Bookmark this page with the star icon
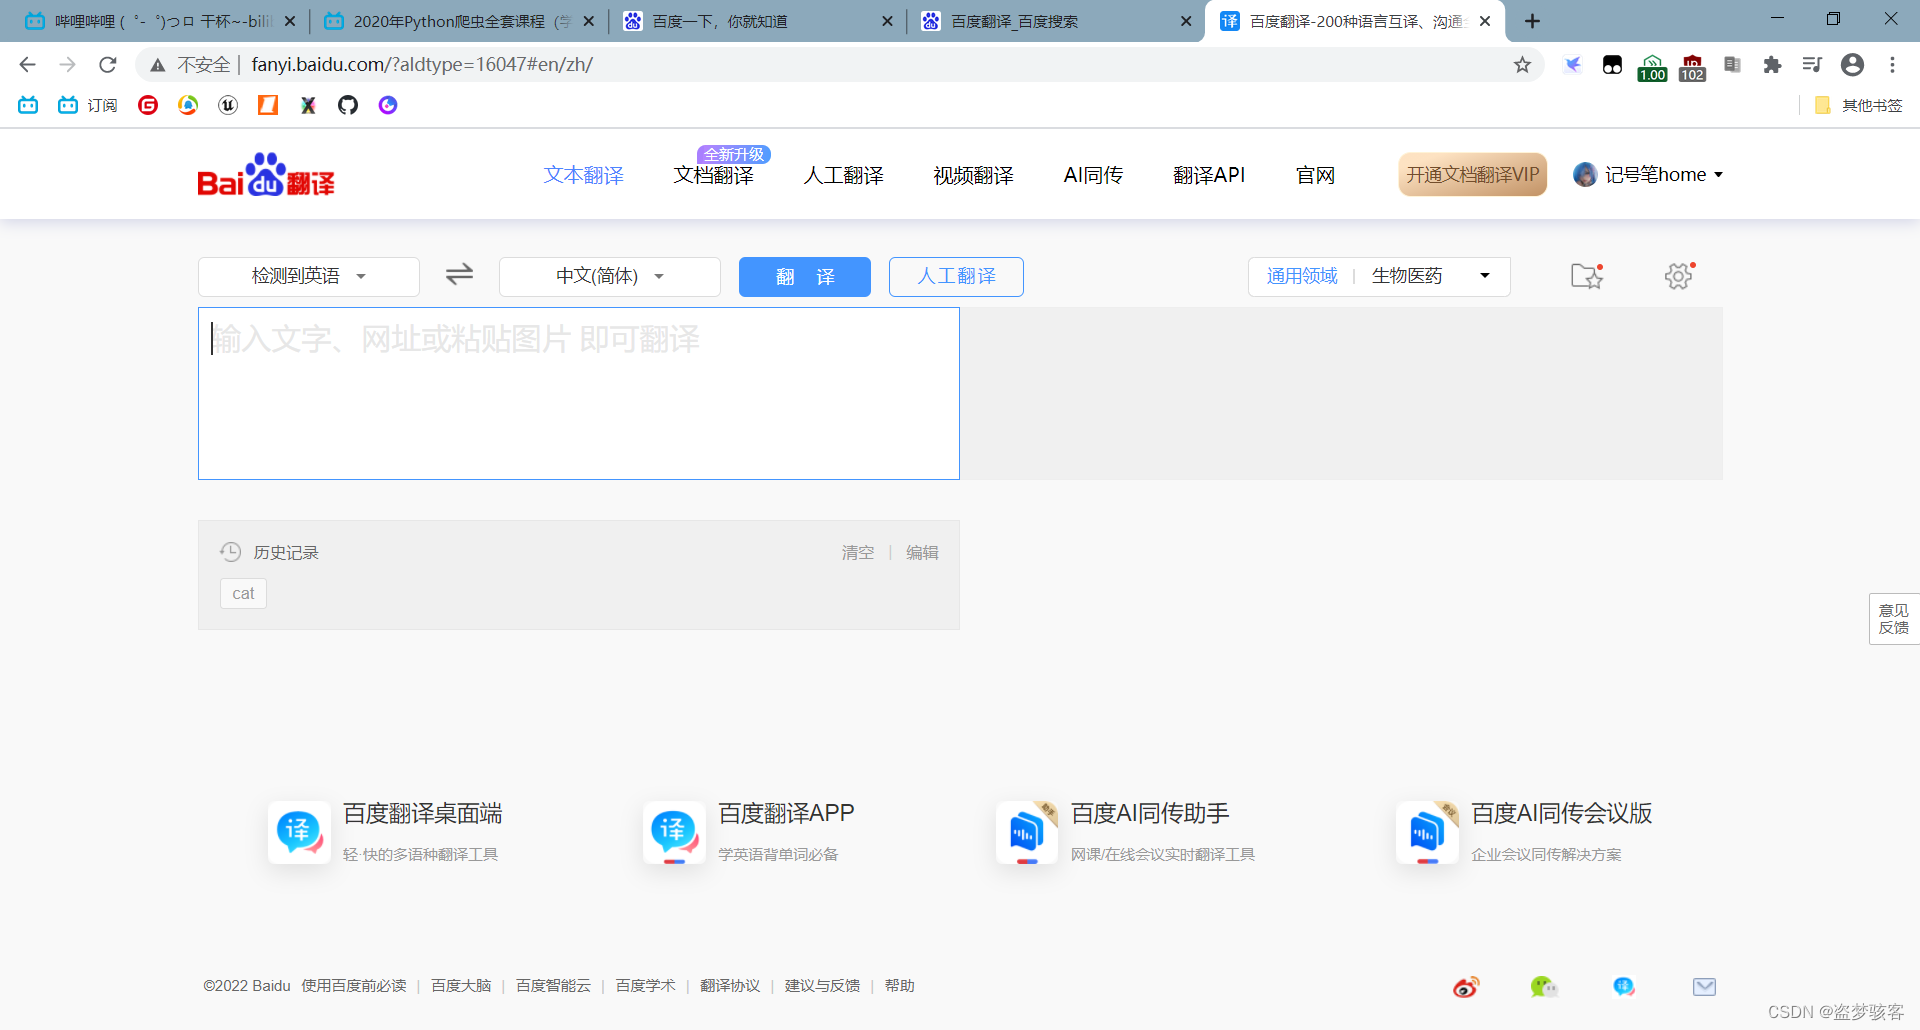The height and width of the screenshot is (1030, 1920). click(1522, 65)
